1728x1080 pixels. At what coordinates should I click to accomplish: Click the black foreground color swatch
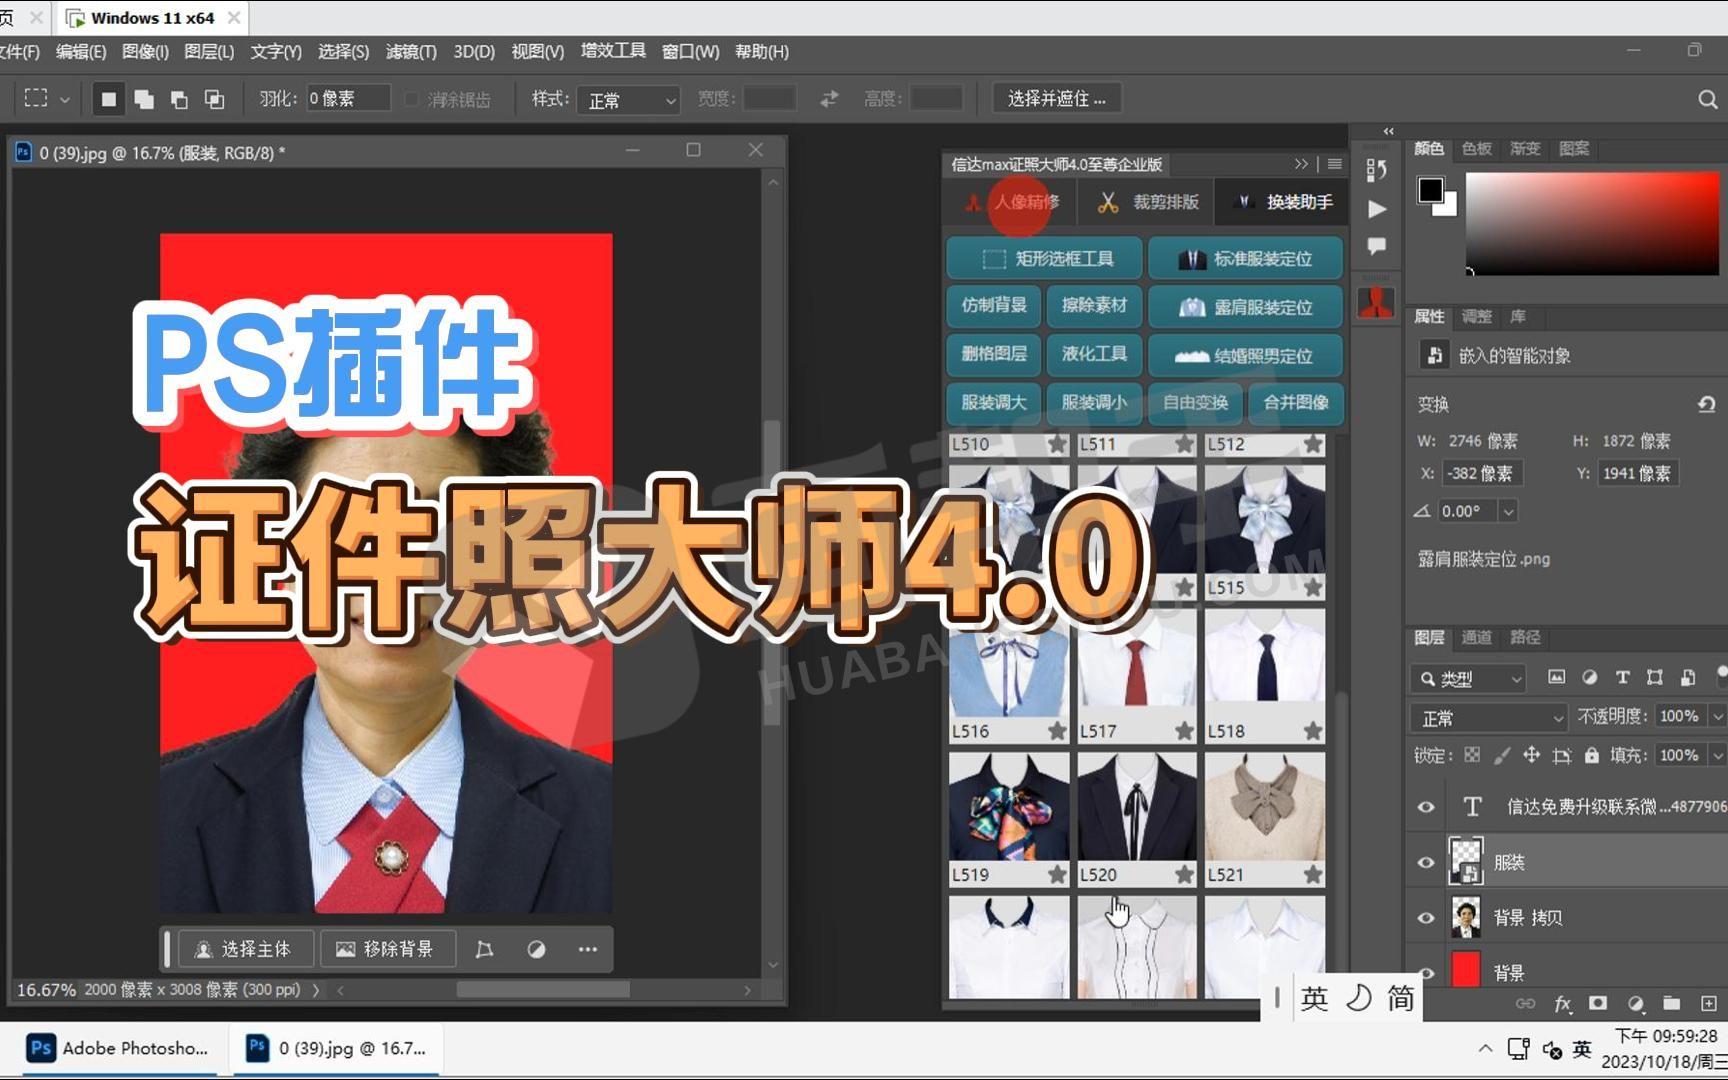click(x=1430, y=189)
